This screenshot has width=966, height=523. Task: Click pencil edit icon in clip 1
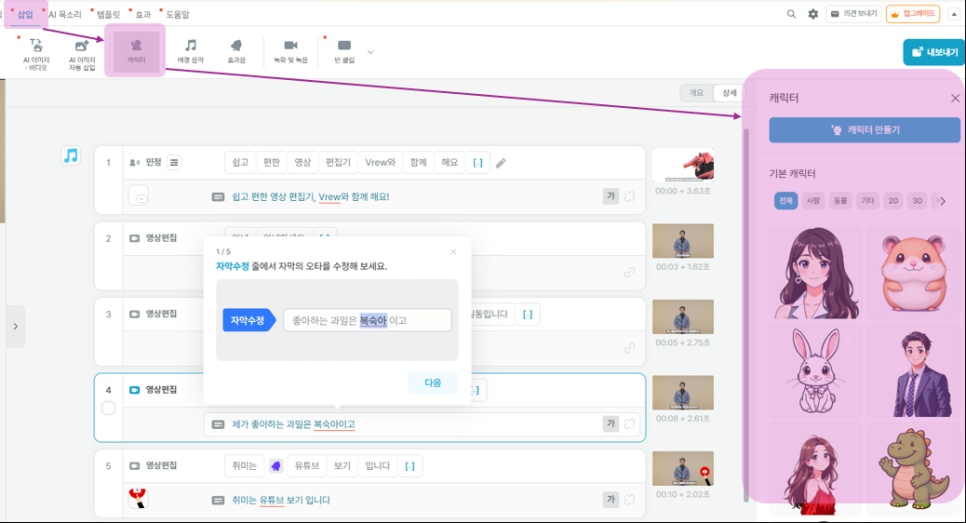(x=501, y=163)
